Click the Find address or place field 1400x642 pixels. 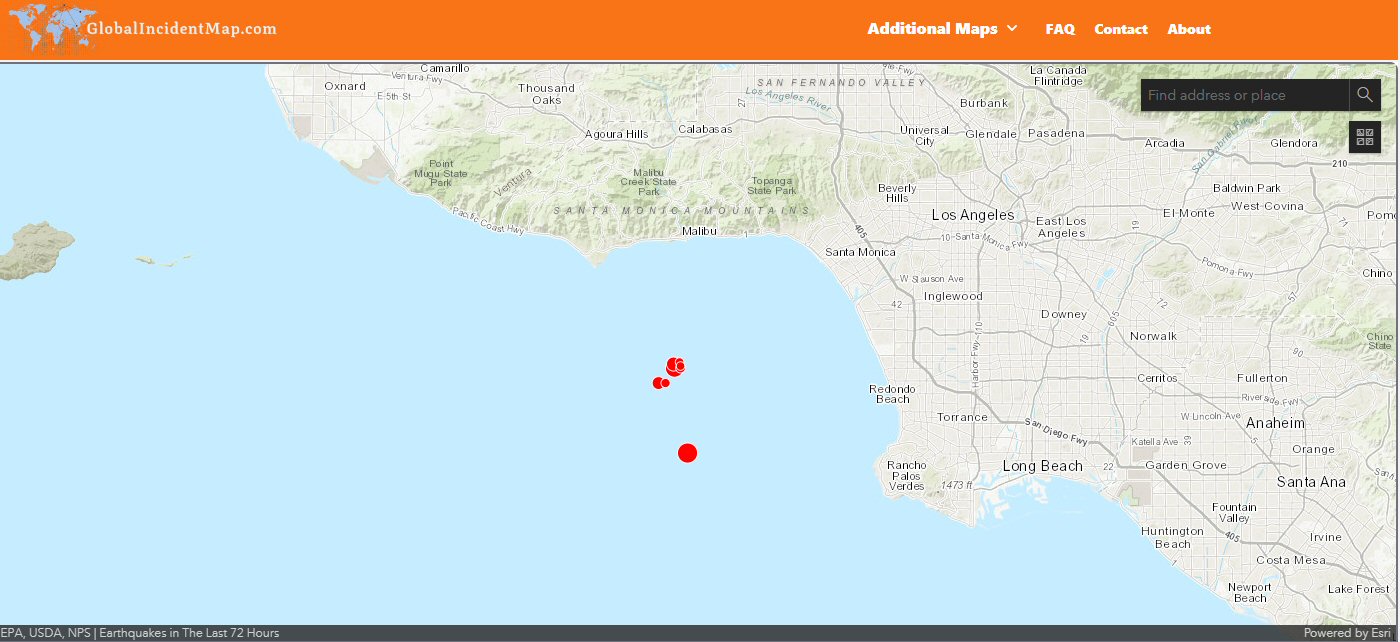click(x=1245, y=95)
